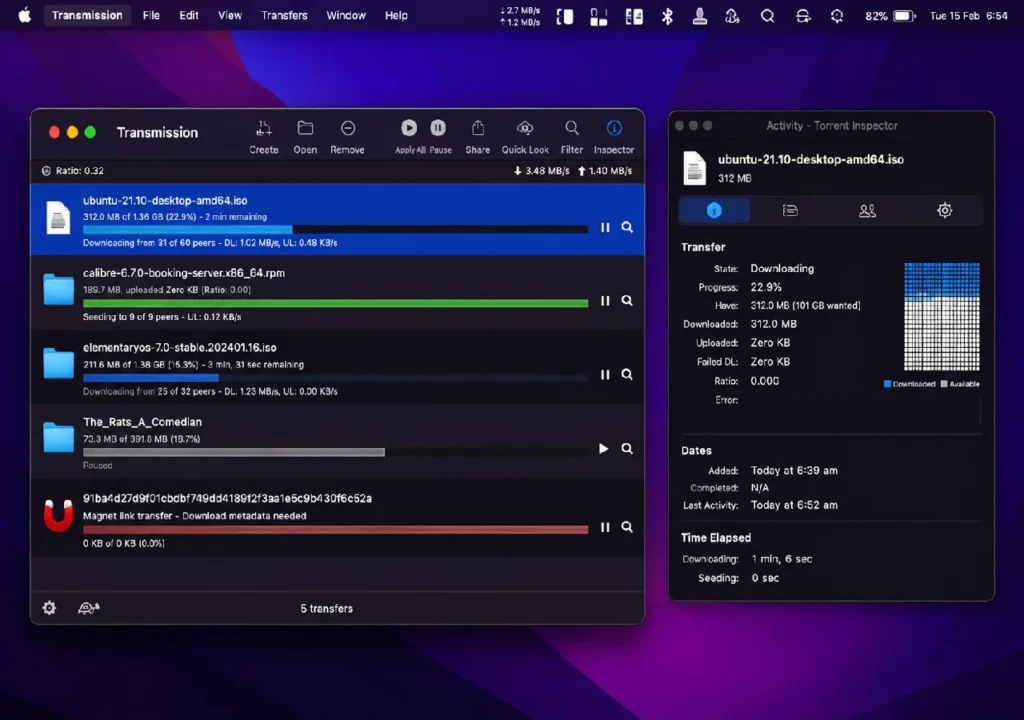Click the magnet icon of the hash transfer
1024x720 pixels.
(58, 515)
